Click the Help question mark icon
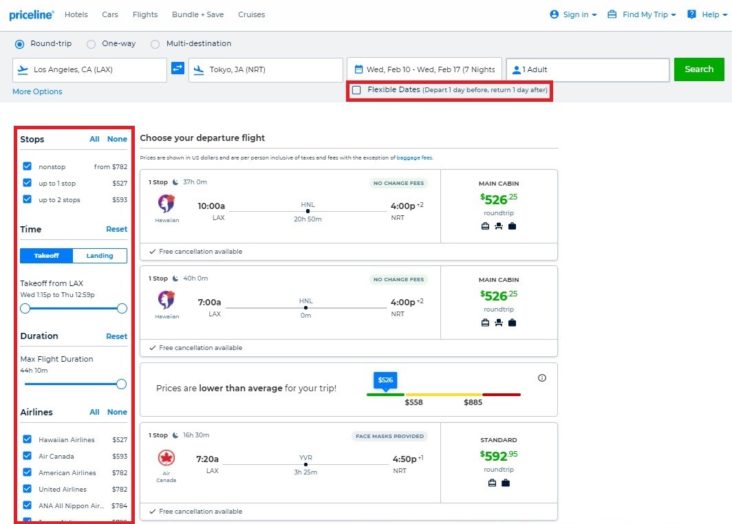The image size is (732, 524). [x=691, y=14]
